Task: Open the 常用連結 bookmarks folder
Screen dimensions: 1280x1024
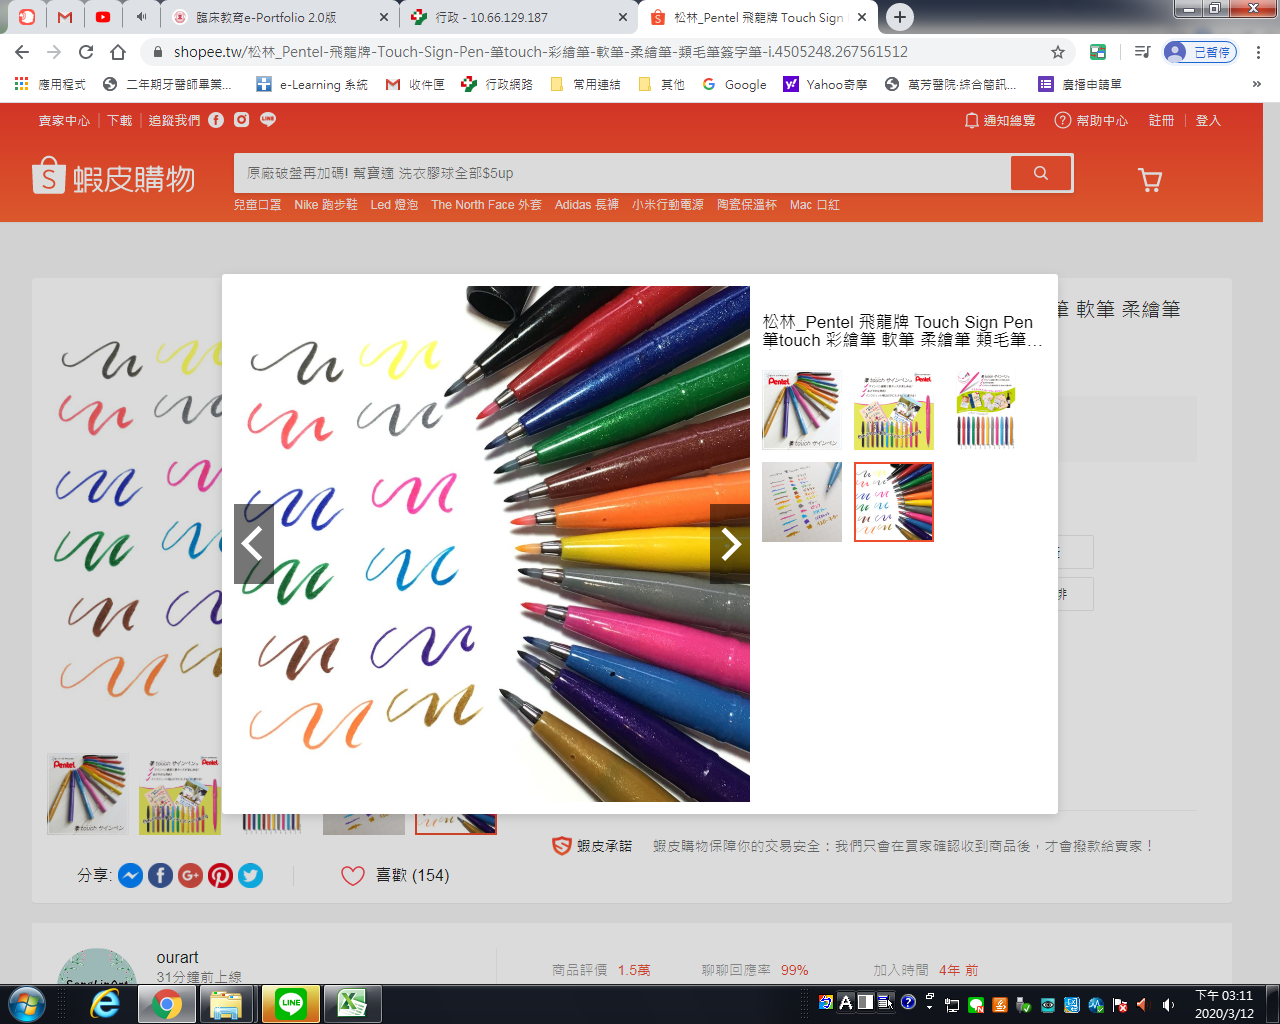Action: click(586, 85)
